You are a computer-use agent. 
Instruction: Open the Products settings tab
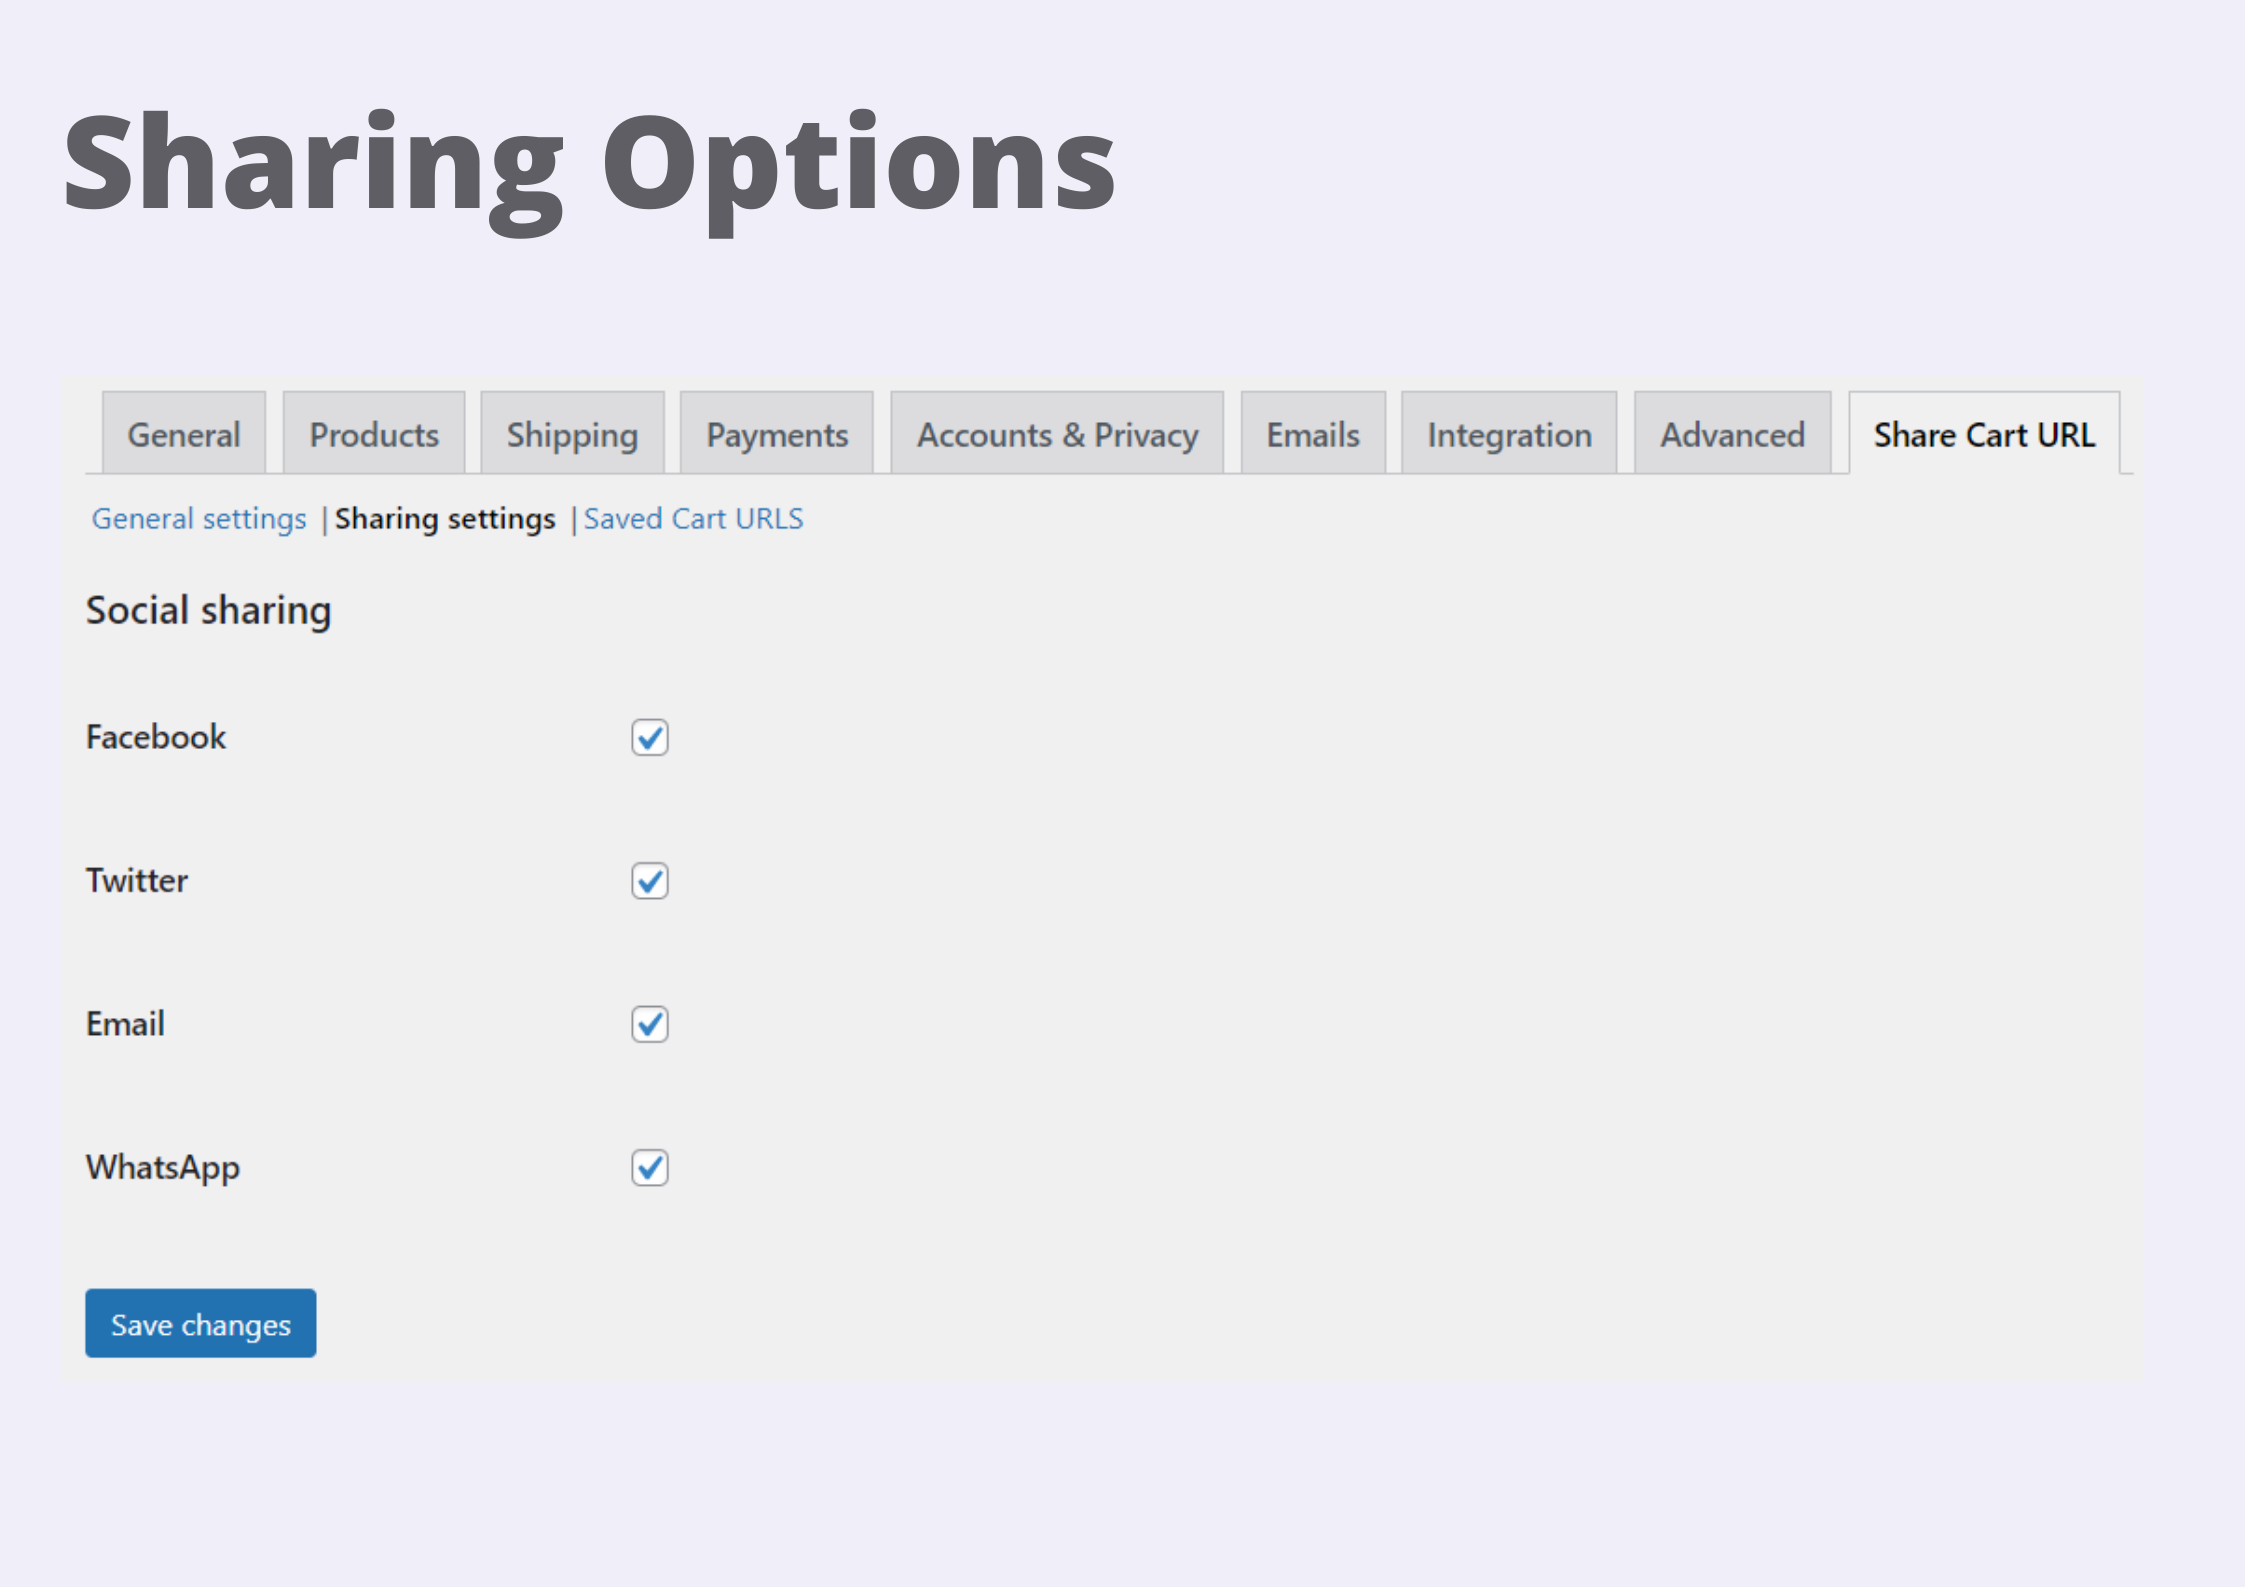click(372, 434)
